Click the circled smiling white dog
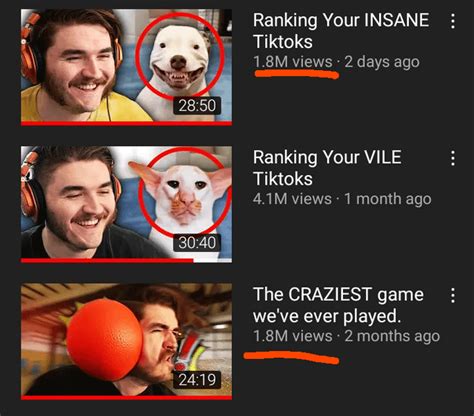This screenshot has width=474, height=416. (x=180, y=57)
